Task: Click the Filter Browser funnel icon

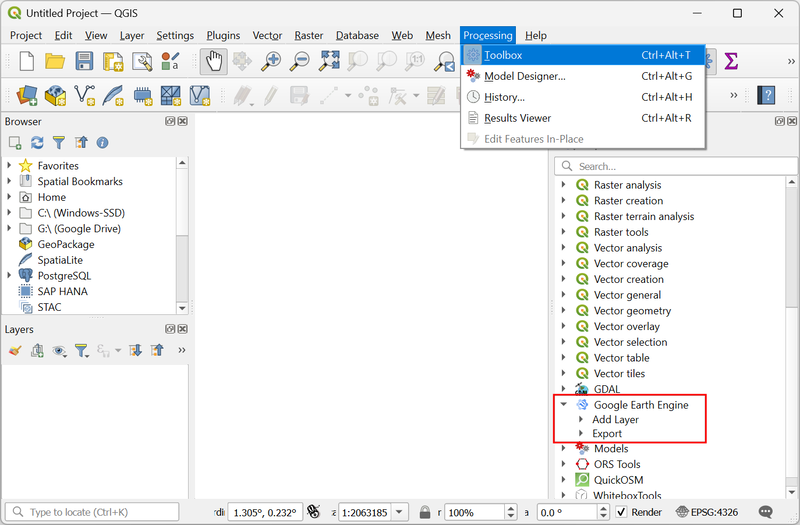Action: 59,143
